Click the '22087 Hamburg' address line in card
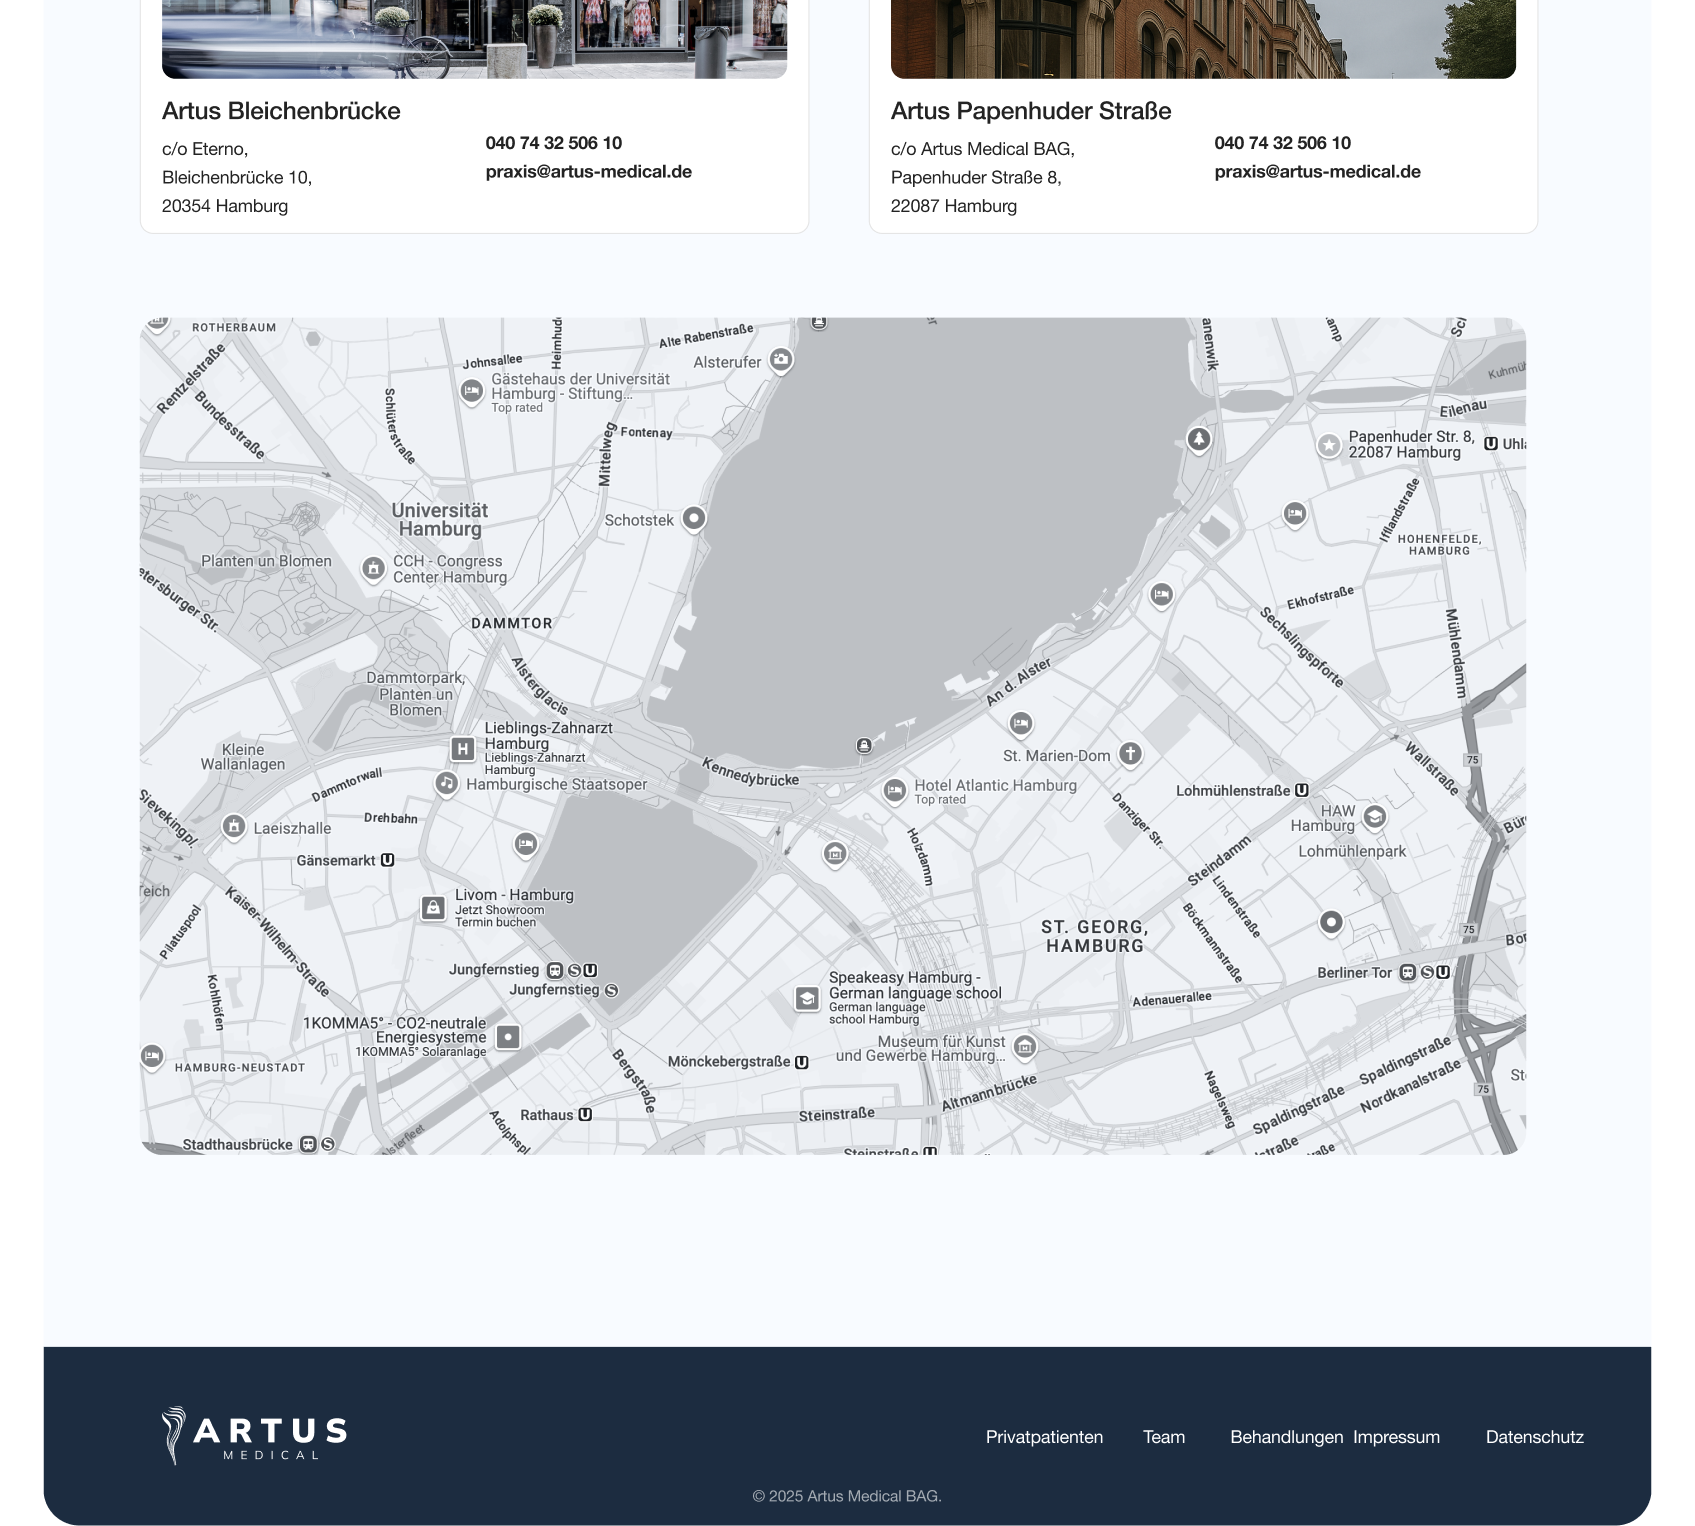The image size is (1695, 1526). pyautogui.click(x=954, y=206)
